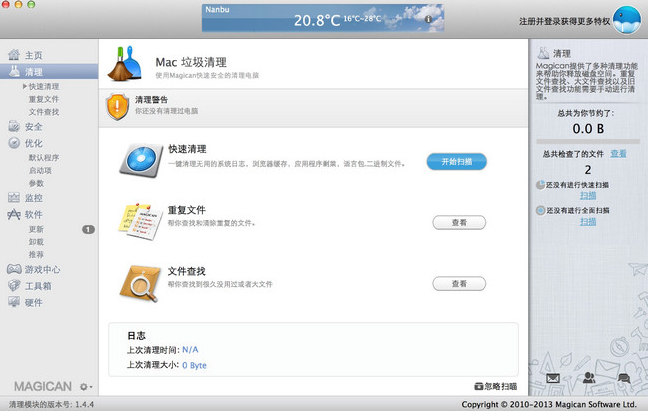The height and width of the screenshot is (412, 648).
Task: Open the 硬件 hardware section
Action: pos(33,302)
